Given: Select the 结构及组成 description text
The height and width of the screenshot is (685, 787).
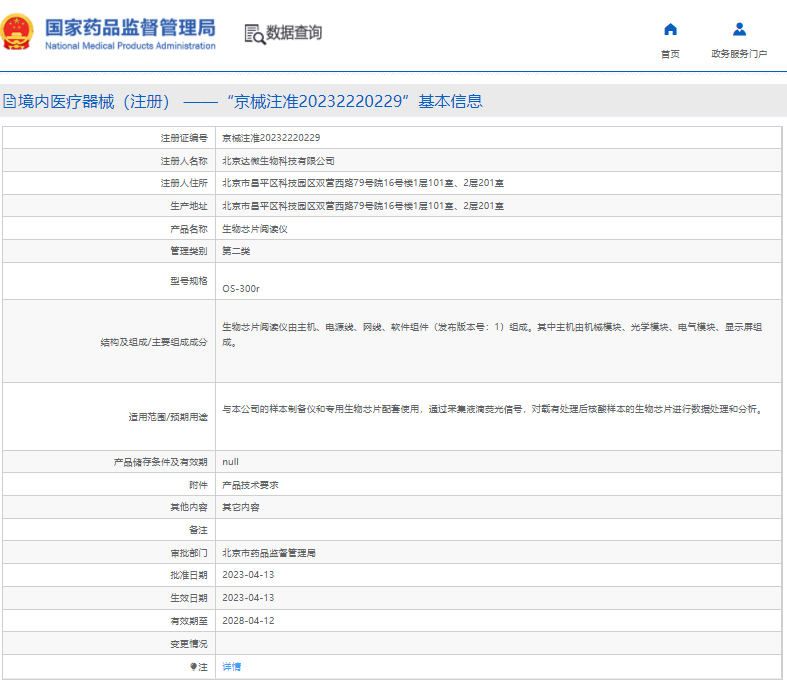Looking at the screenshot, I should 492,335.
